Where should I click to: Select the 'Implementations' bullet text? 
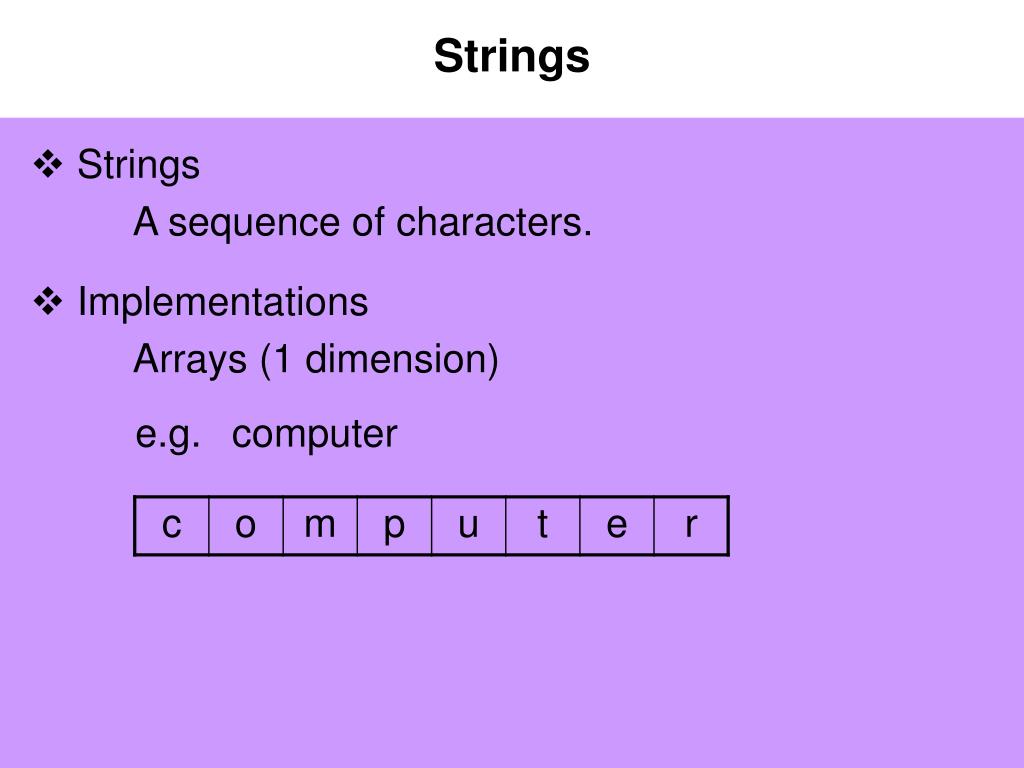(x=223, y=302)
